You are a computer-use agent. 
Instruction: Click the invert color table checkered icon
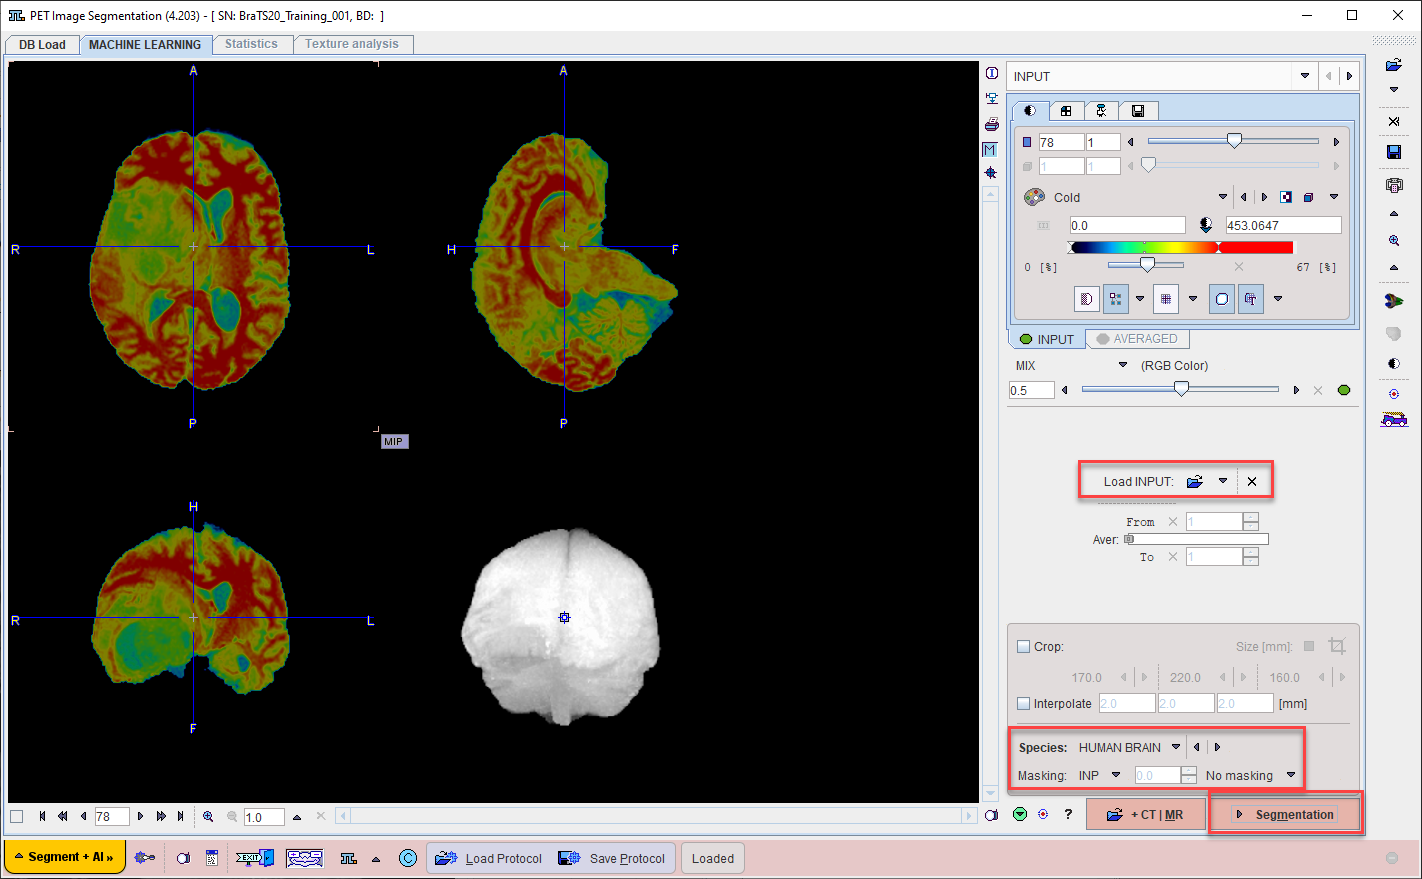tap(1286, 197)
